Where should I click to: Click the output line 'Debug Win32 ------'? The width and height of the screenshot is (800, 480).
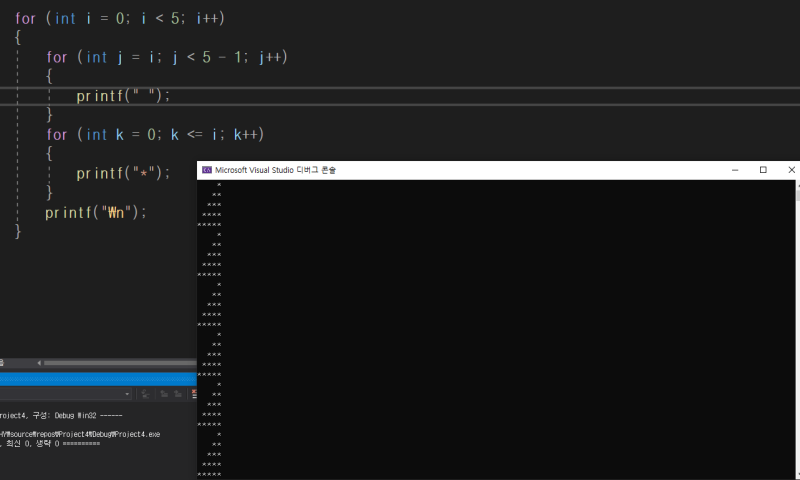(x=61, y=416)
